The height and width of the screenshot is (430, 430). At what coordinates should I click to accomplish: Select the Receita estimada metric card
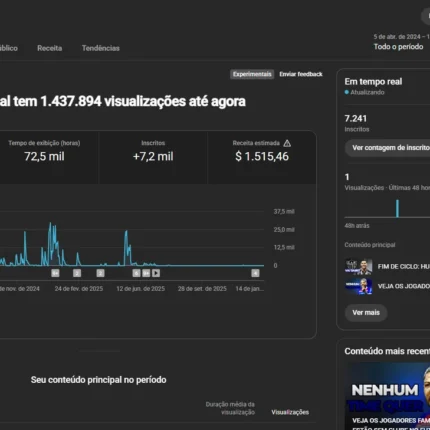pyautogui.click(x=262, y=157)
